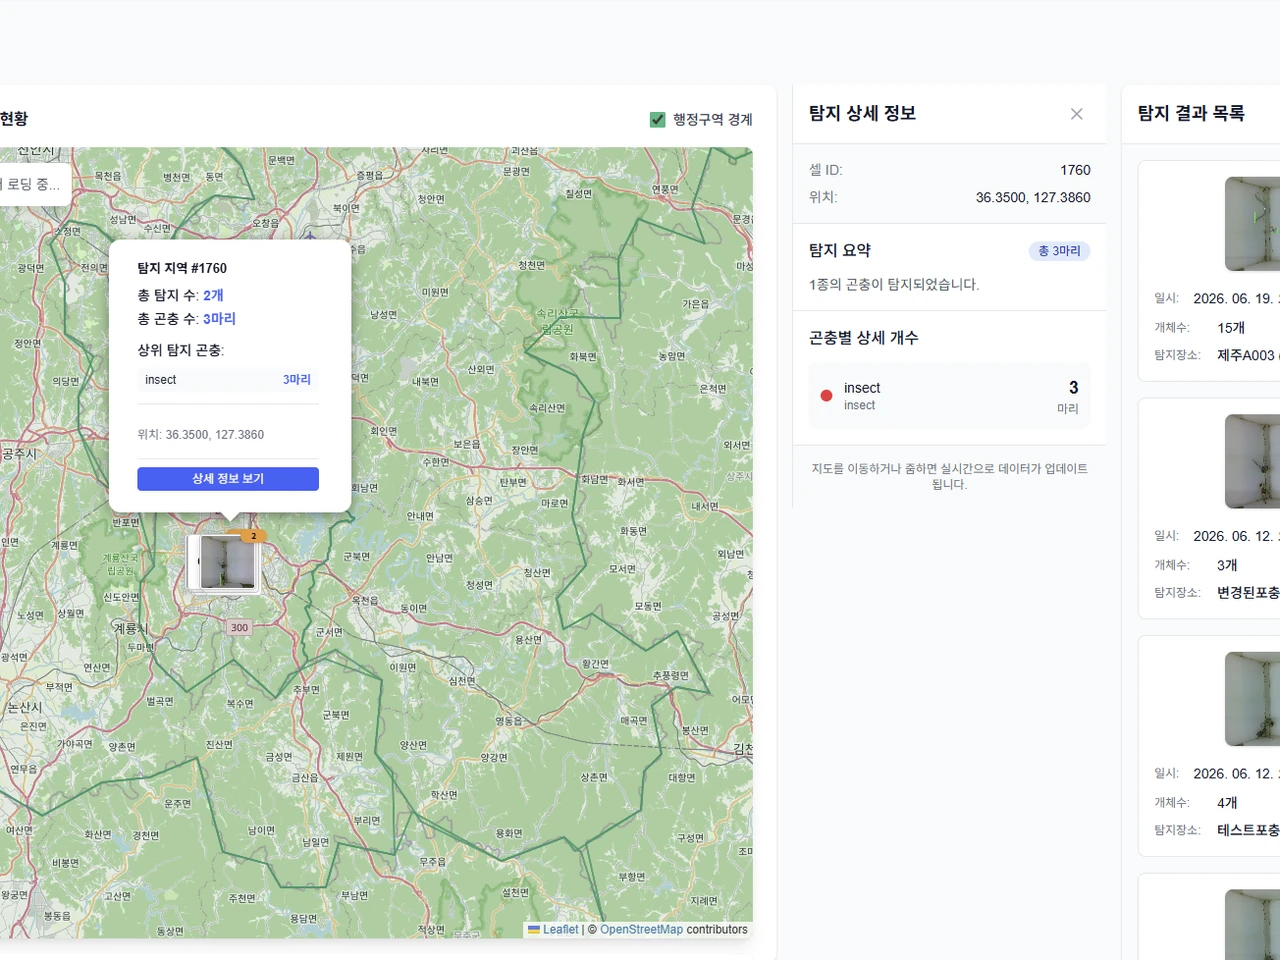Click the 탐지 결과 목록 heading
Viewport: 1280px width, 960px height.
click(1191, 114)
